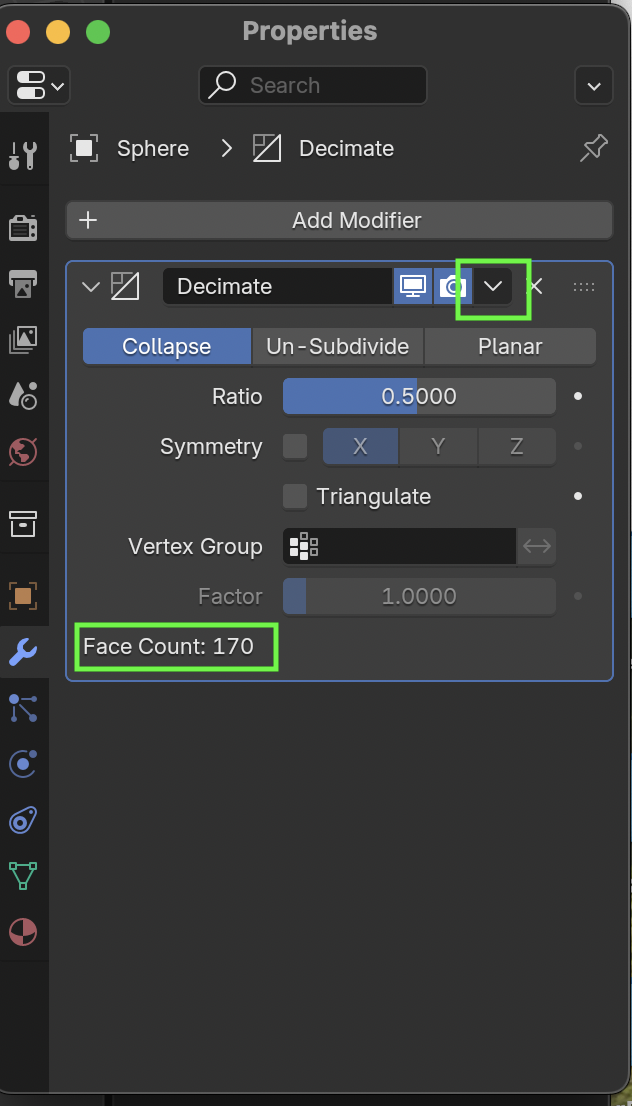Open the properties editor options dropdown
Screen dimensions: 632x1106
[593, 86]
